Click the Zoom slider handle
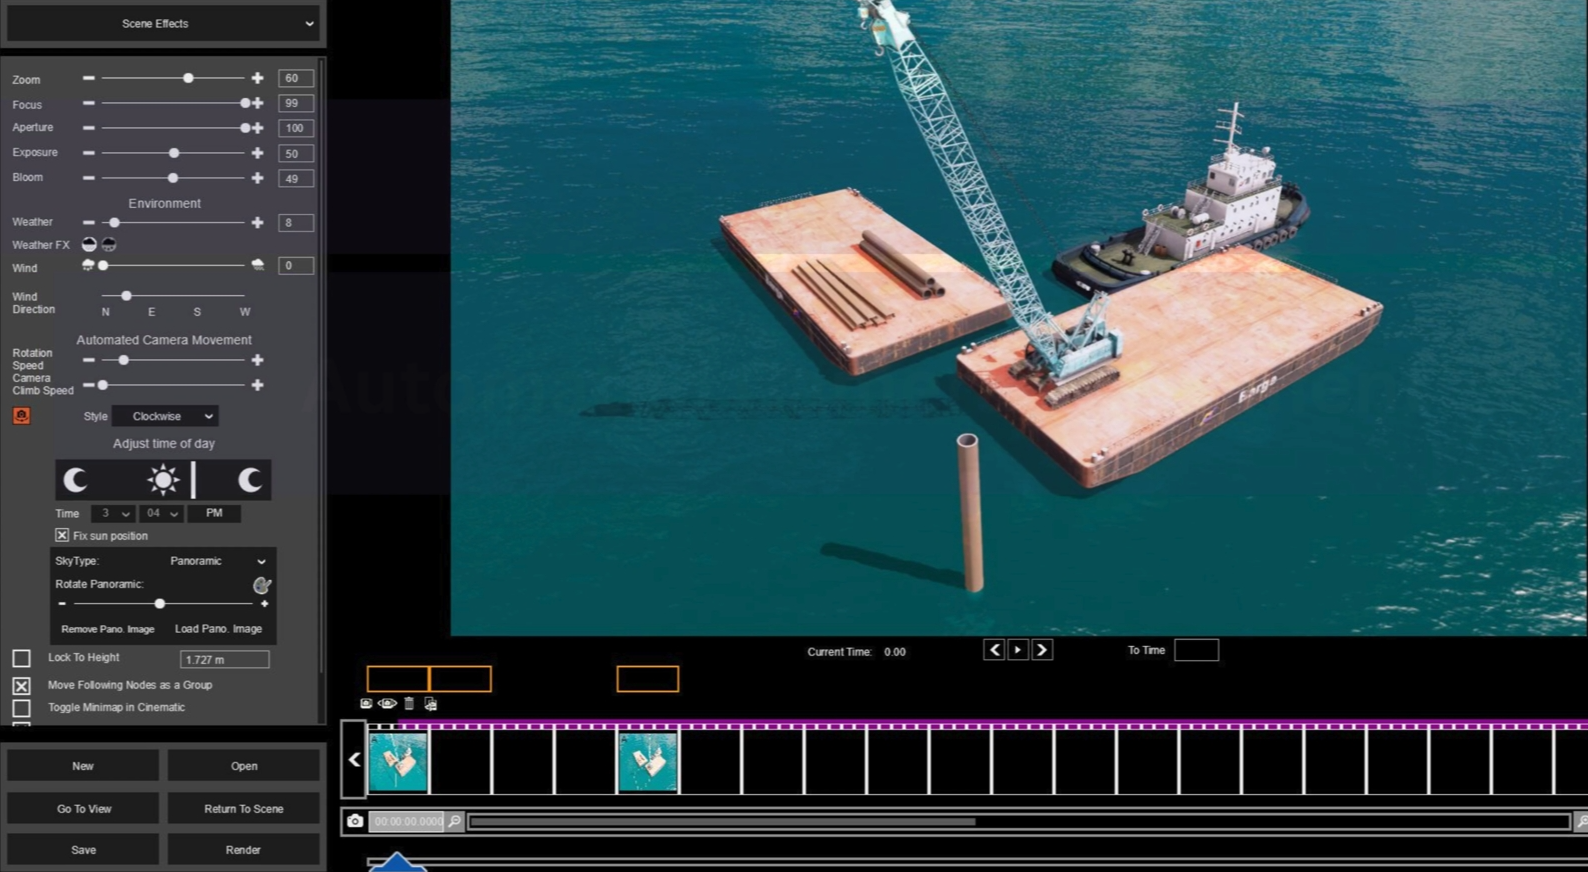Image resolution: width=1588 pixels, height=872 pixels. [188, 78]
